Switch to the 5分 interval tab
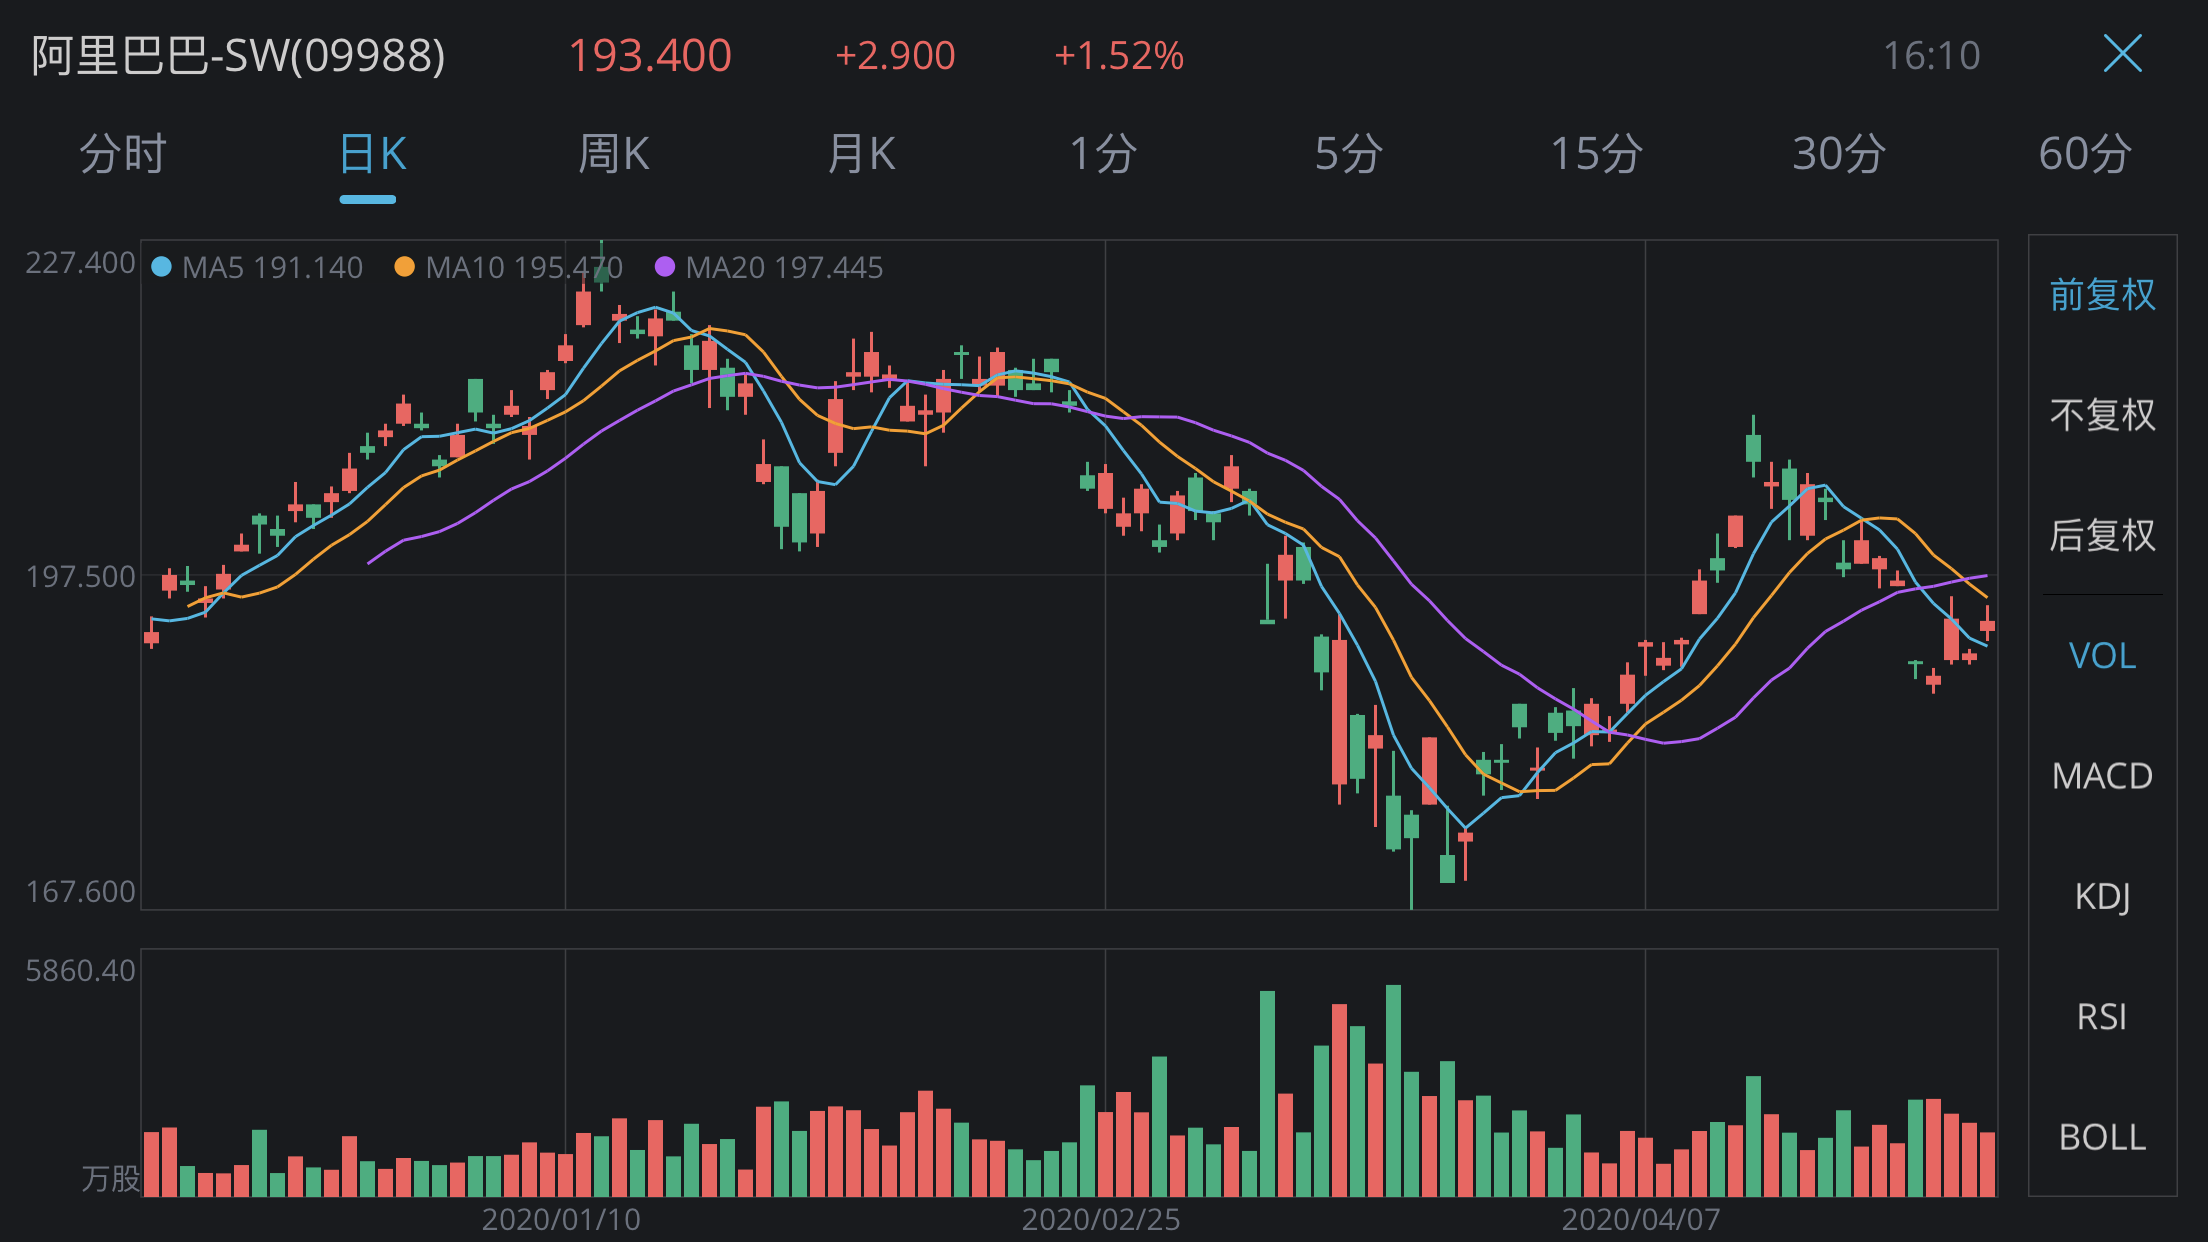 coord(1349,155)
